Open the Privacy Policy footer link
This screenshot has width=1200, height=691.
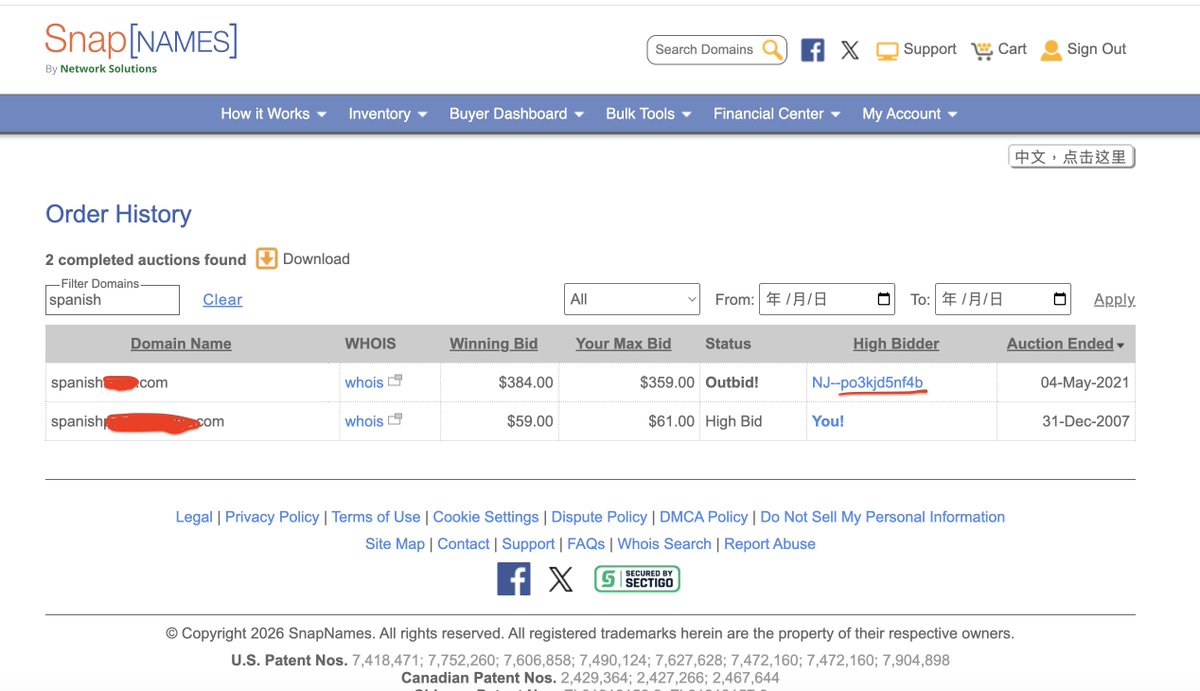tap(272, 517)
